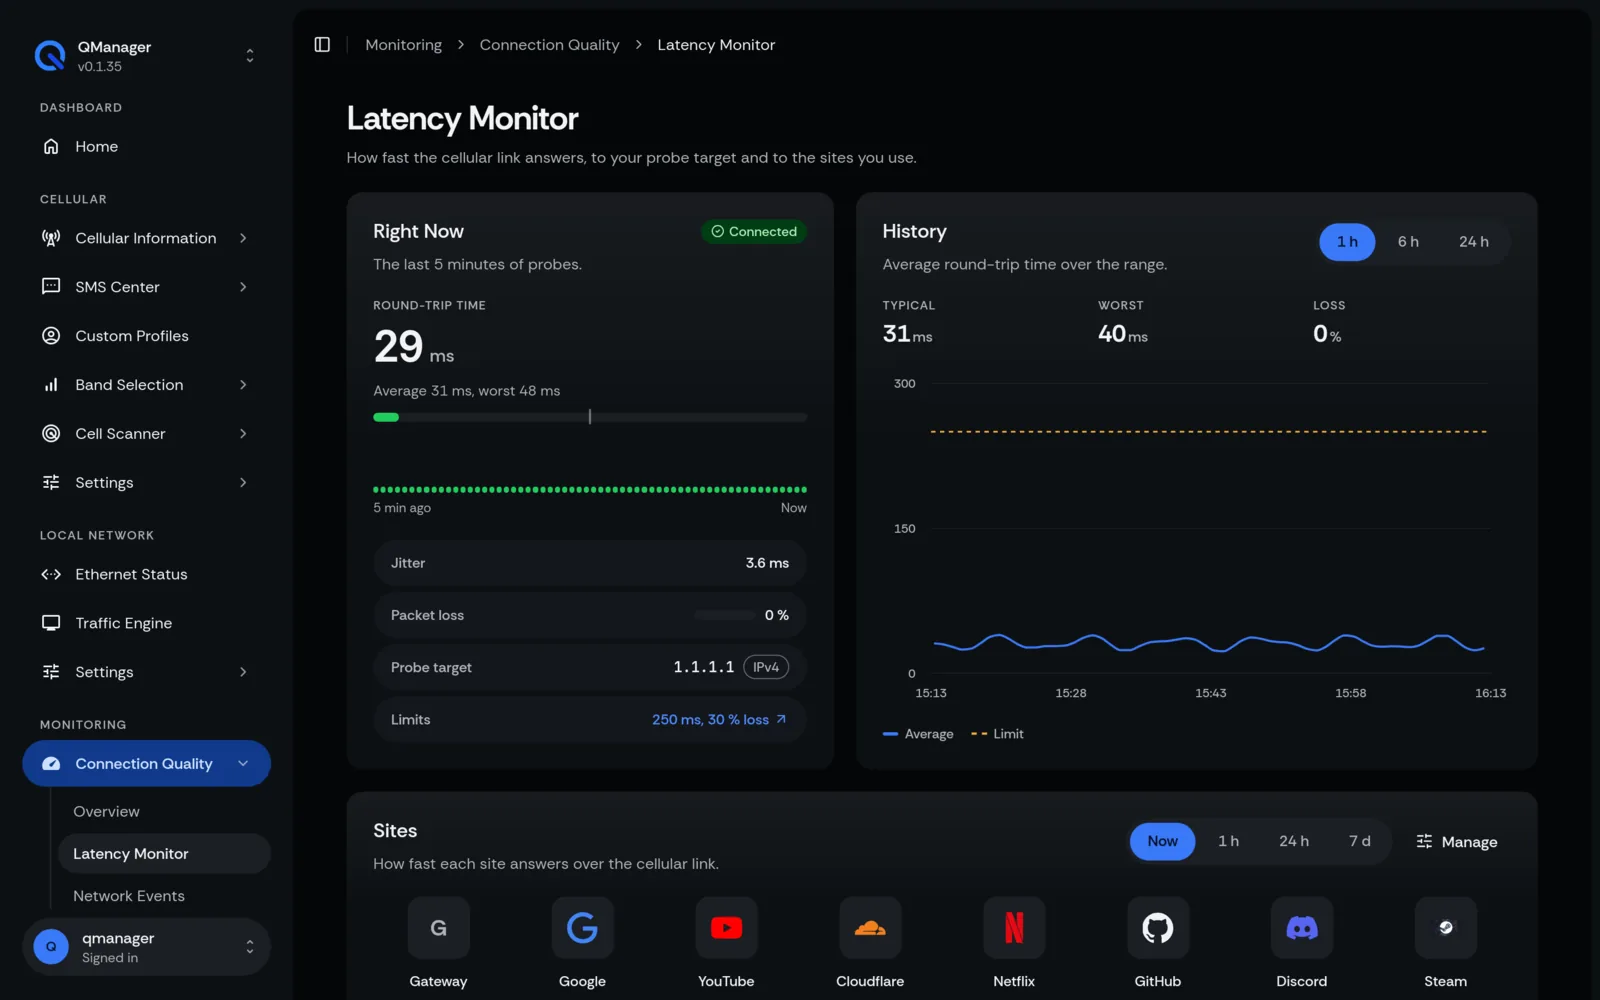Open the Network Events submenu item
1600x1000 pixels.
click(x=129, y=896)
